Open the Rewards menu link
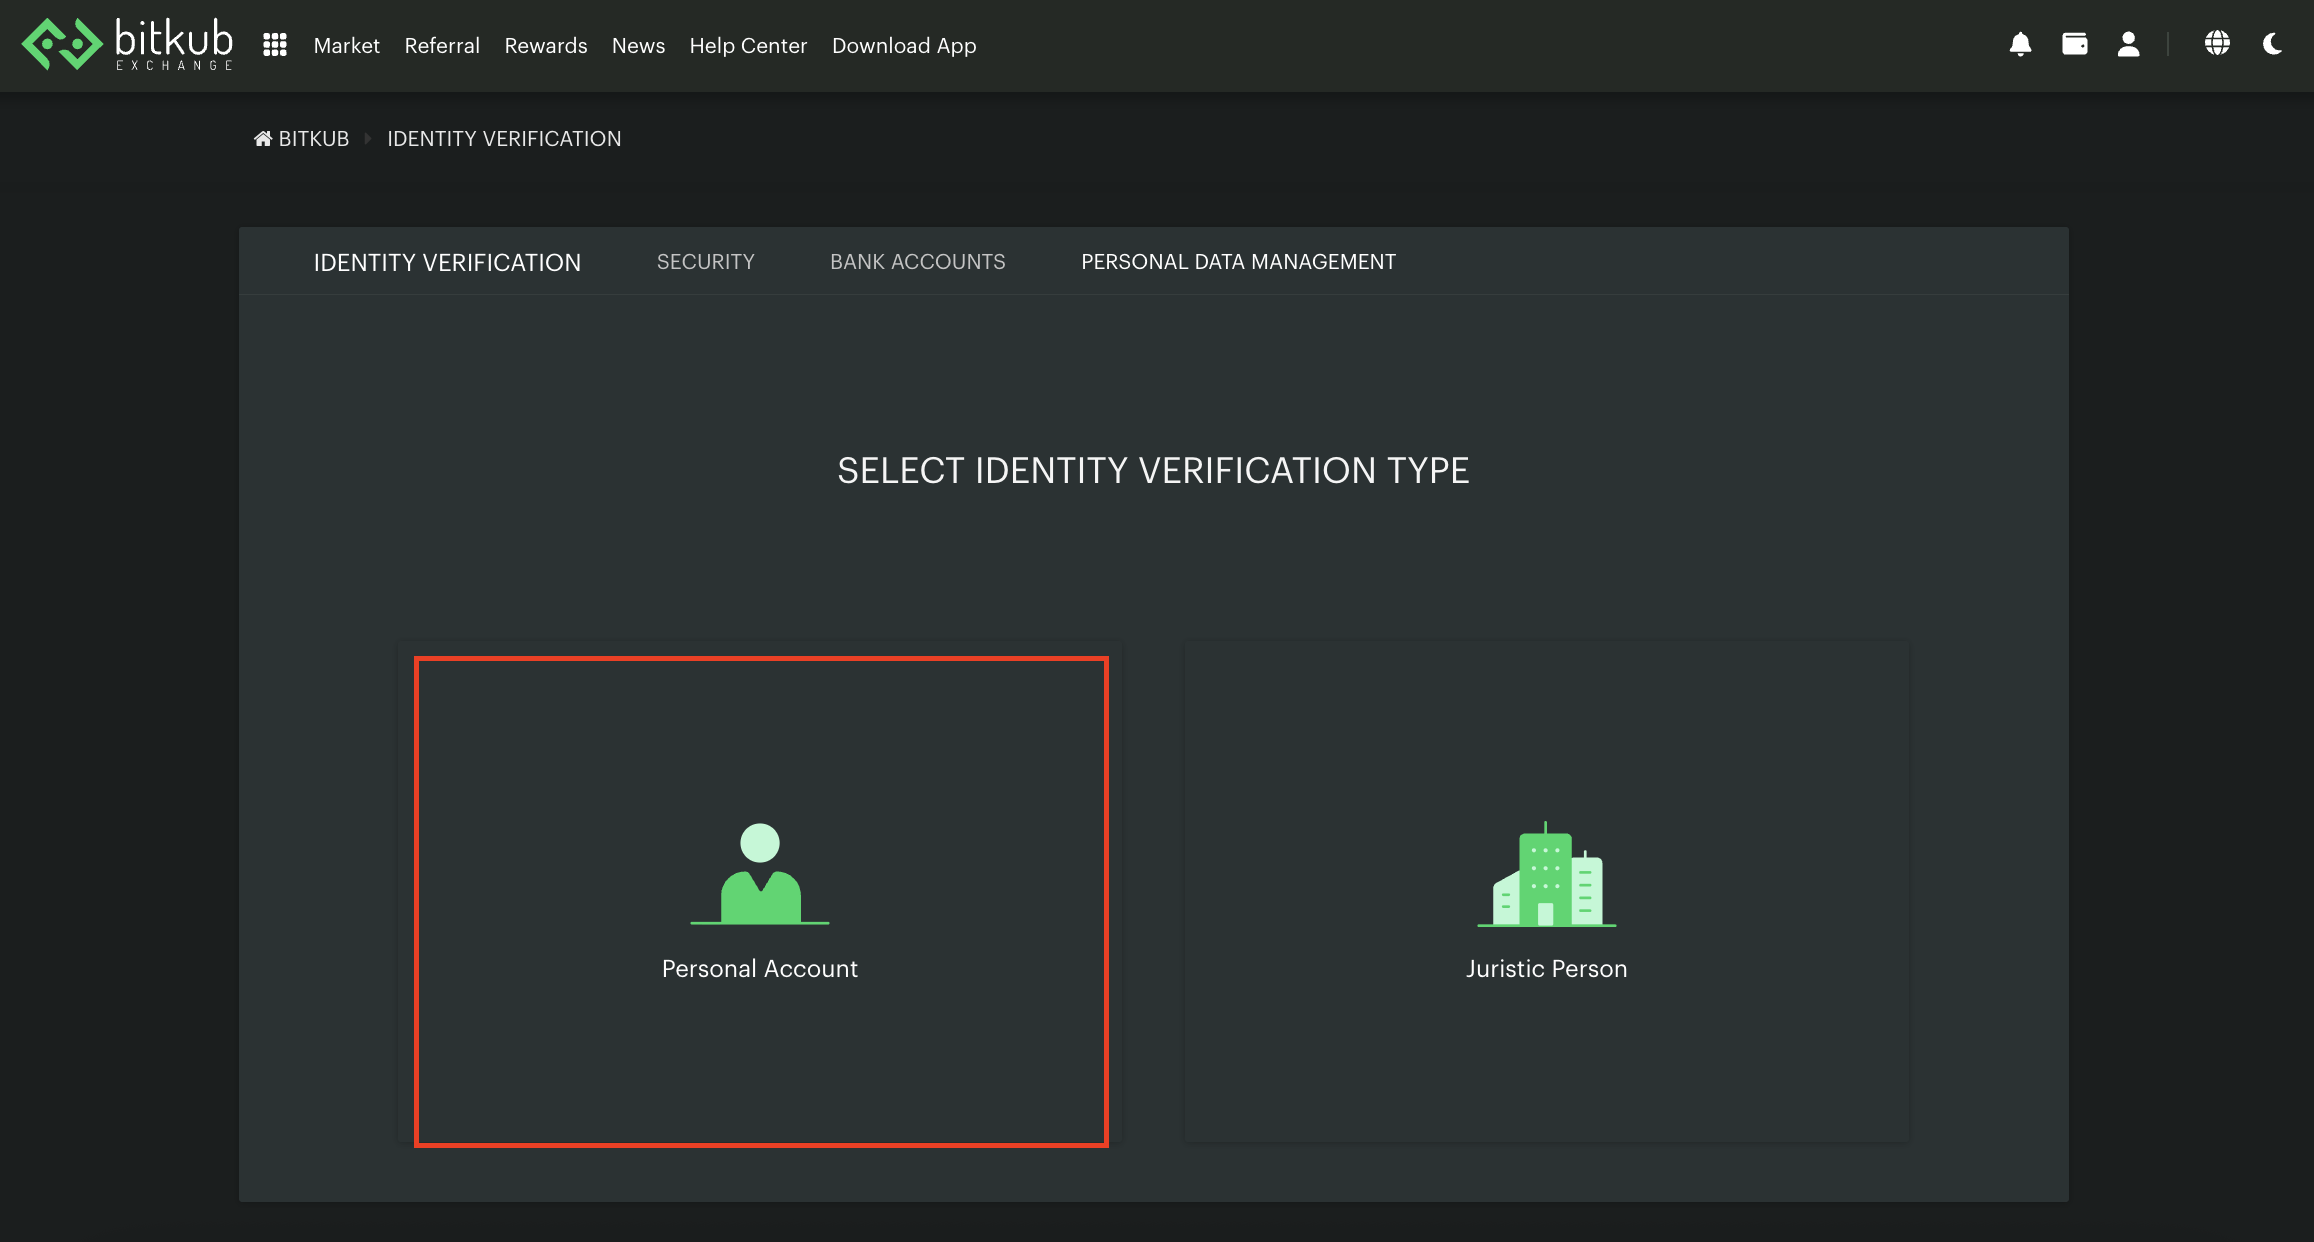2314x1242 pixels. coord(546,46)
